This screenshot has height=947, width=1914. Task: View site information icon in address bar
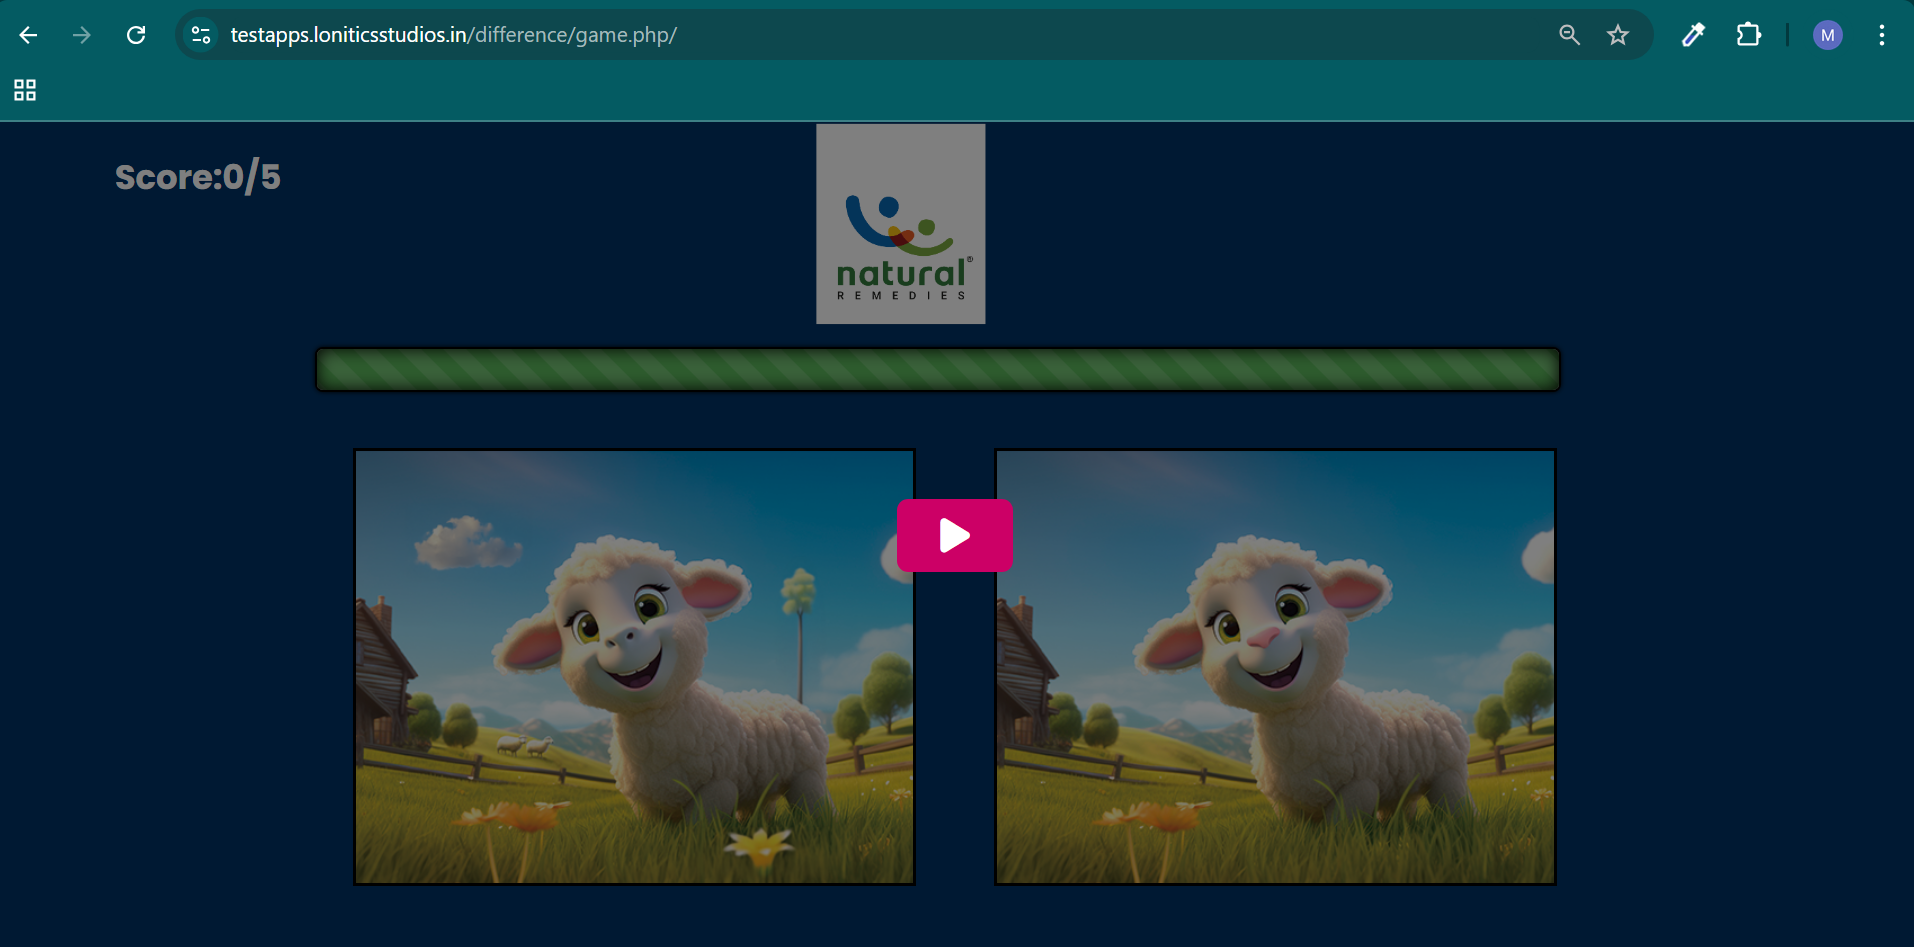(x=201, y=35)
